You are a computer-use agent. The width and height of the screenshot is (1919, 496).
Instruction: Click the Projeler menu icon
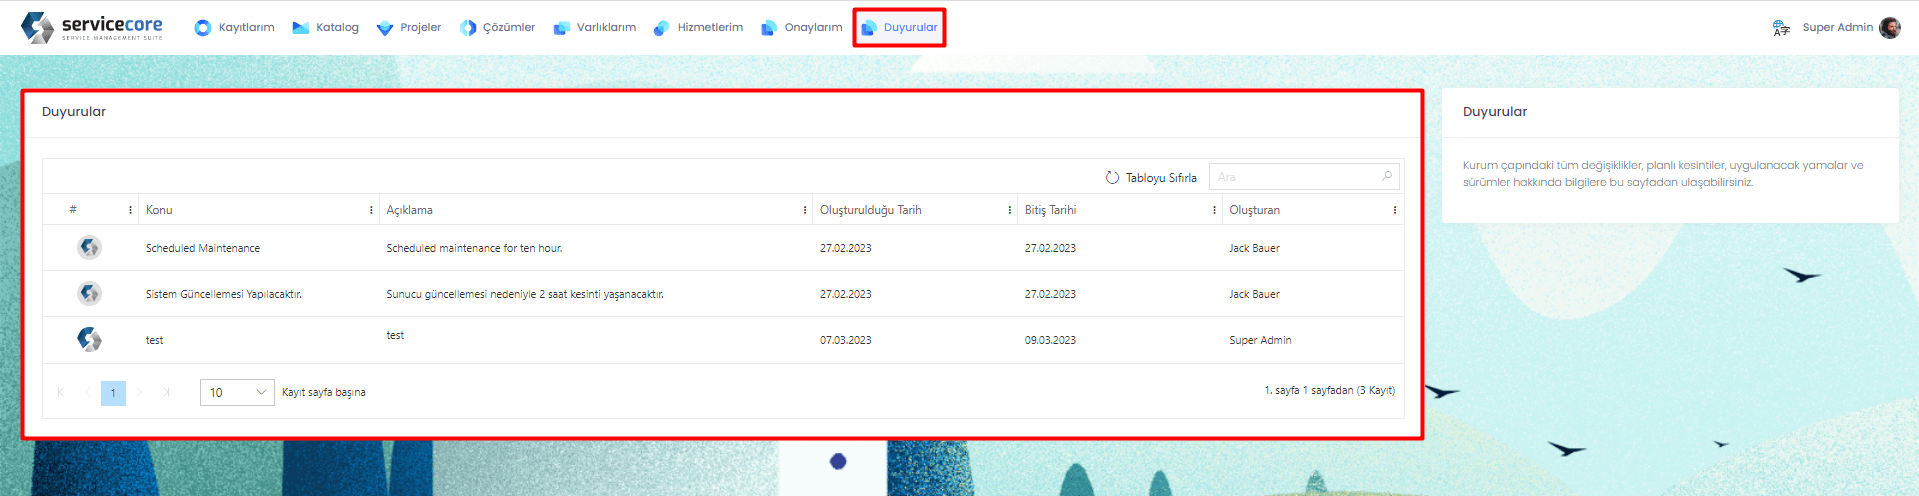(x=385, y=28)
